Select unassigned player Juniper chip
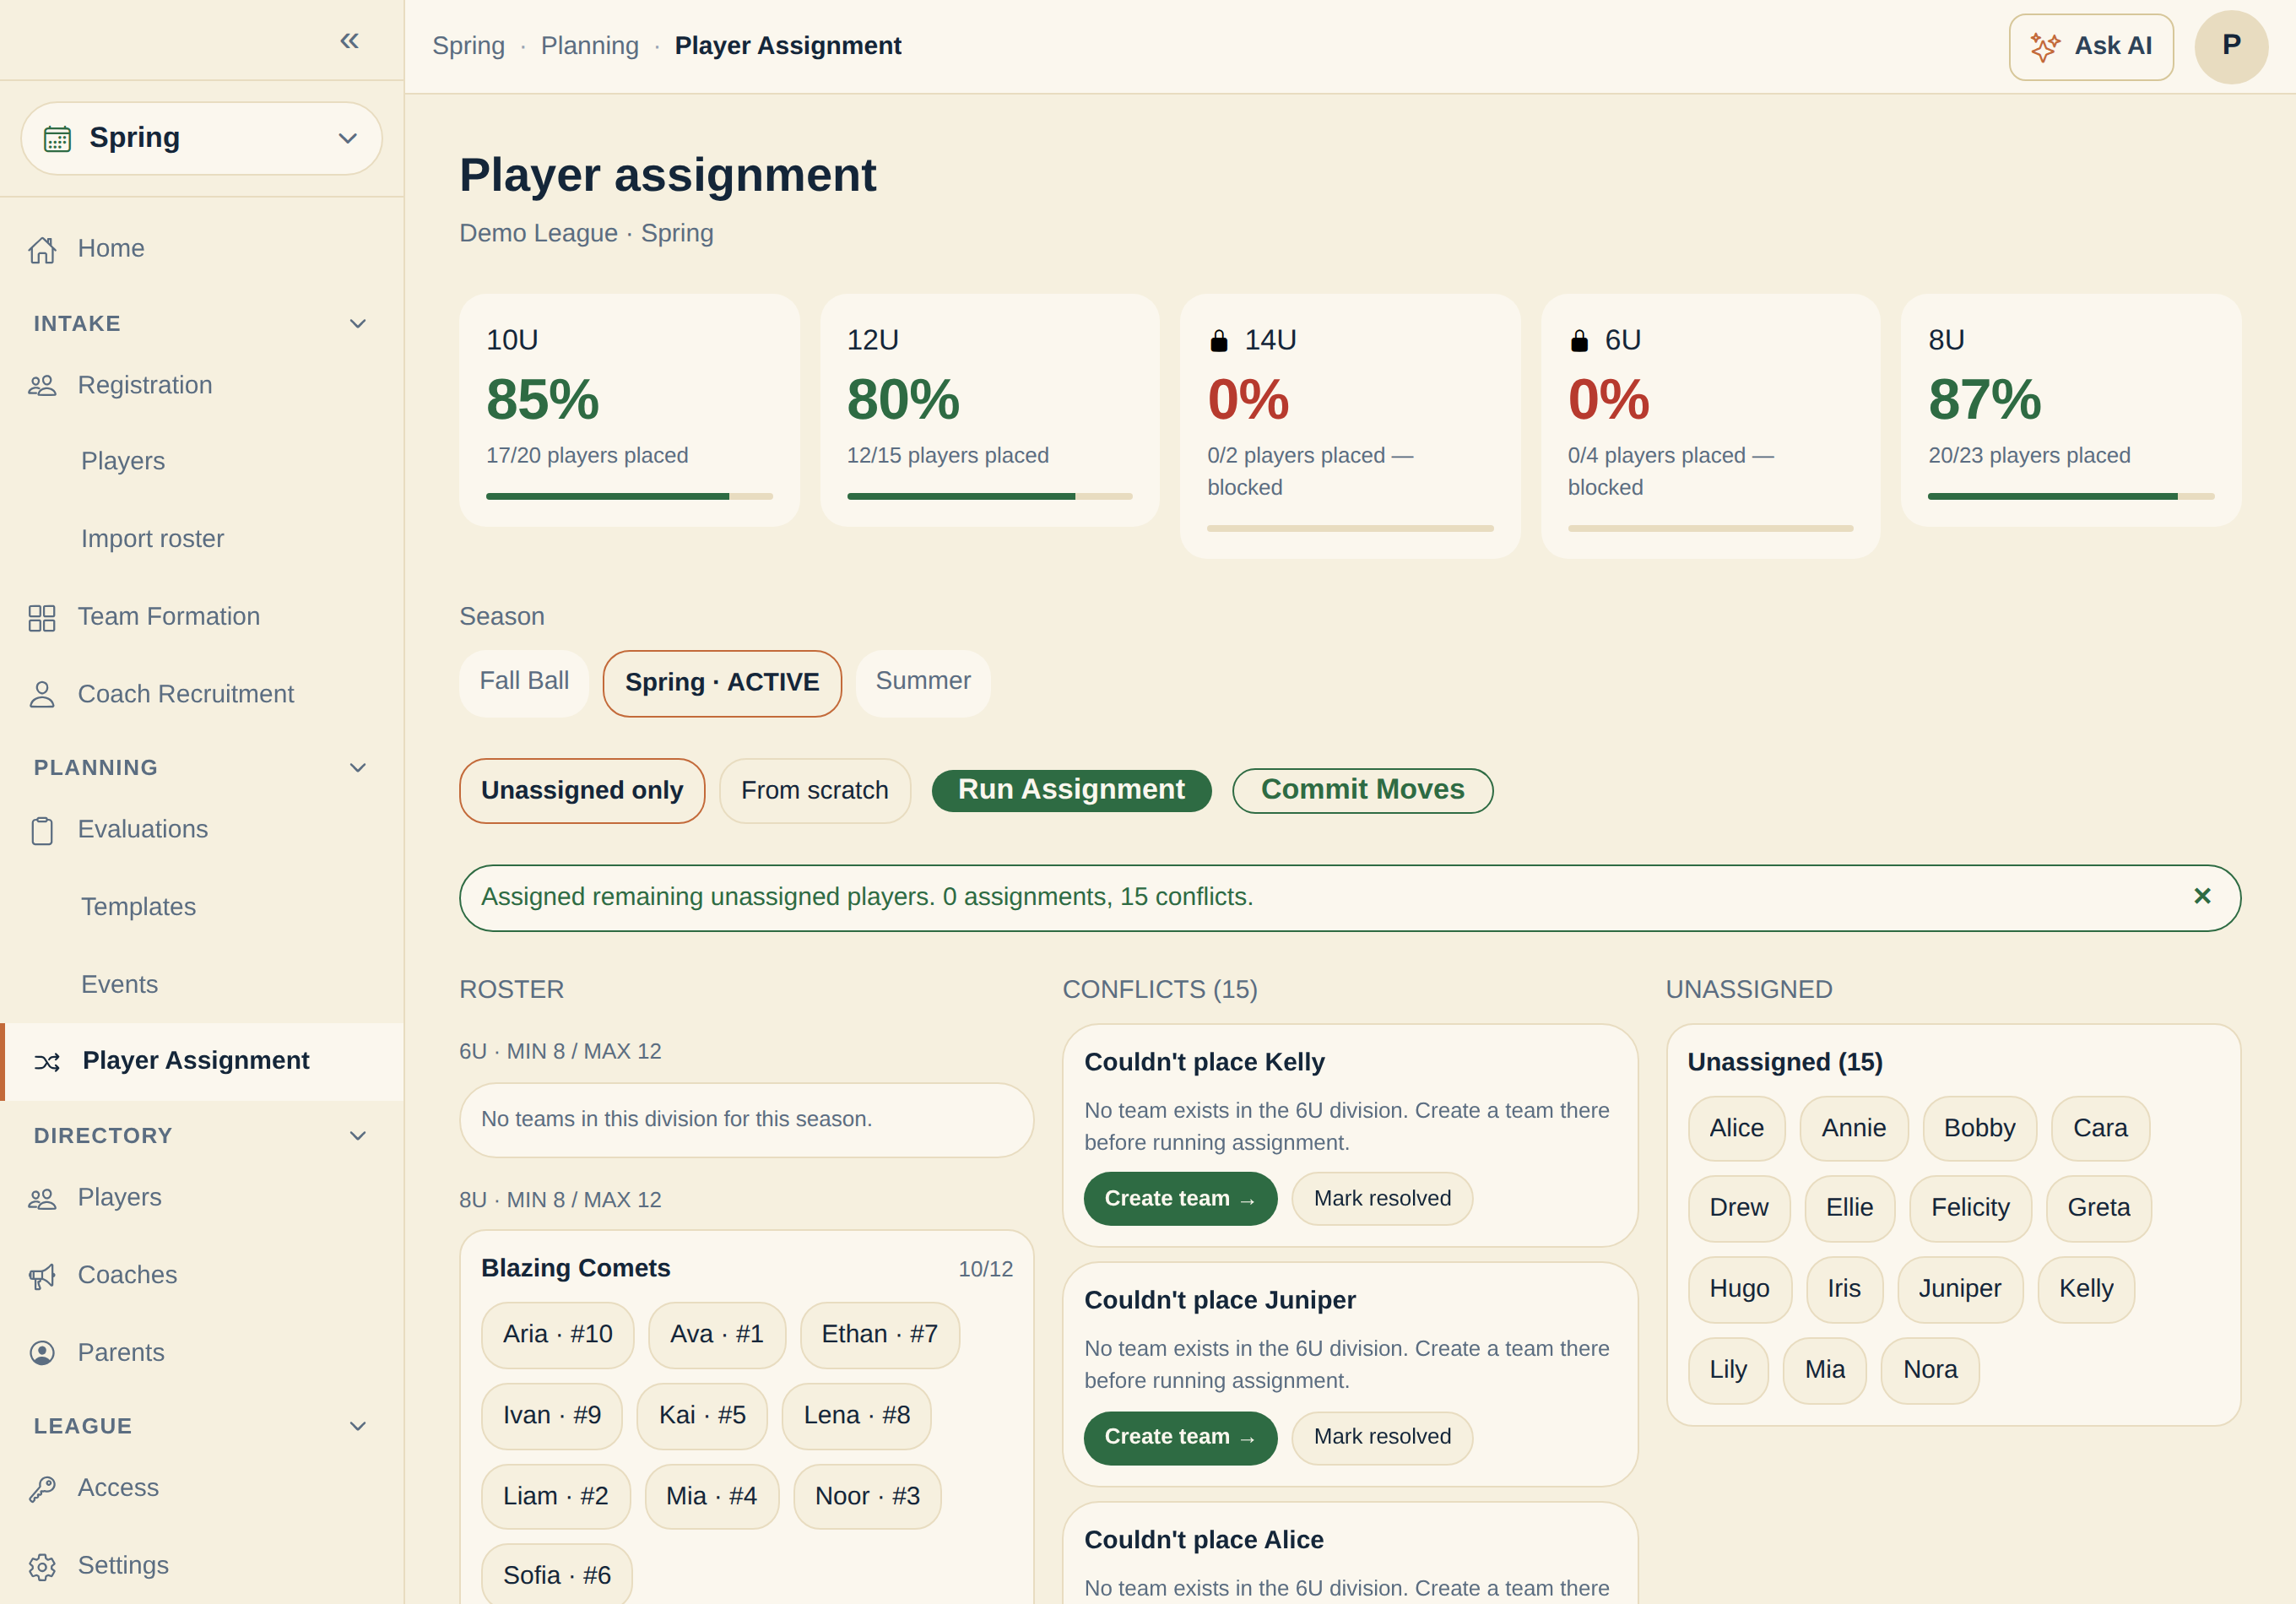 (1959, 1289)
